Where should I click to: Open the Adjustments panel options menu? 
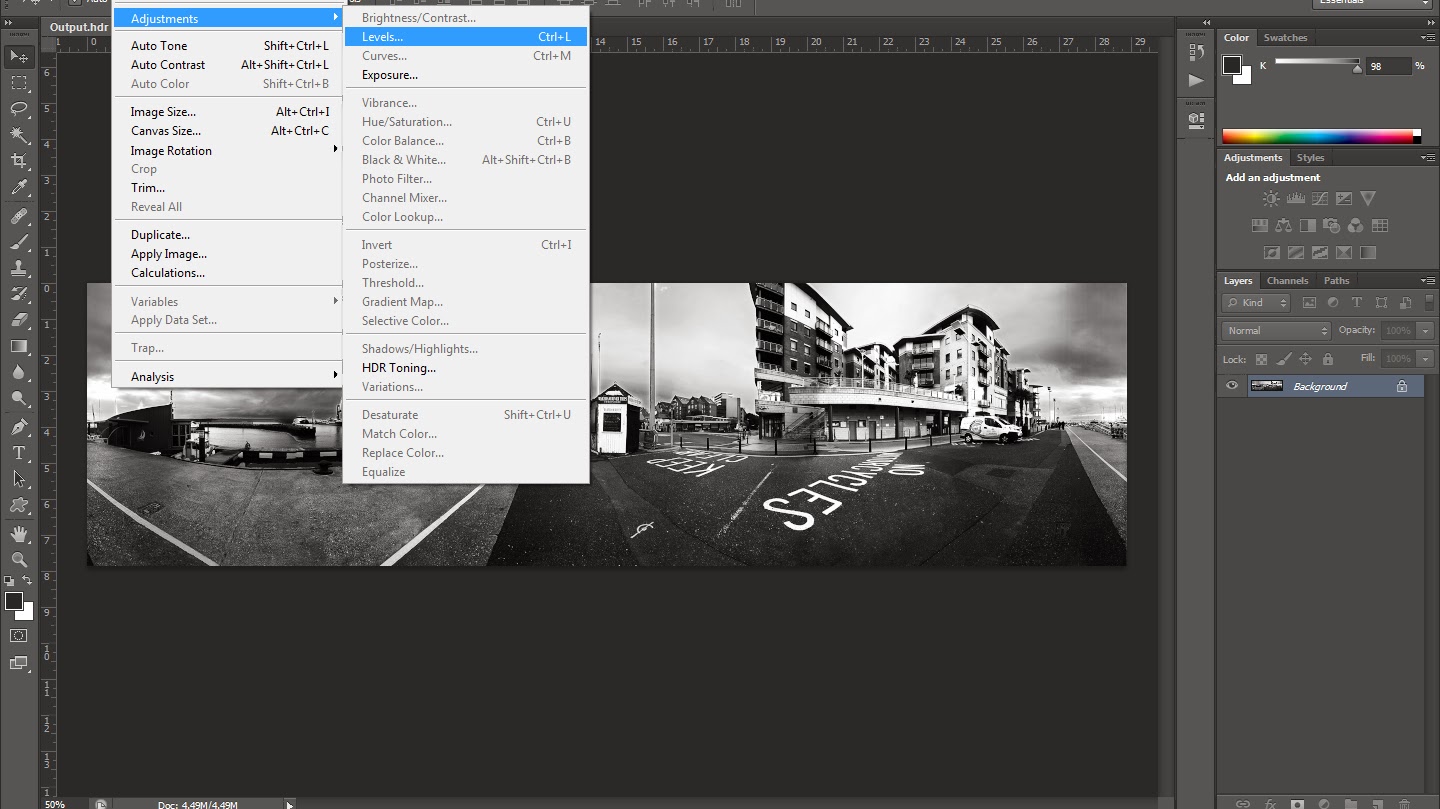click(x=1426, y=158)
